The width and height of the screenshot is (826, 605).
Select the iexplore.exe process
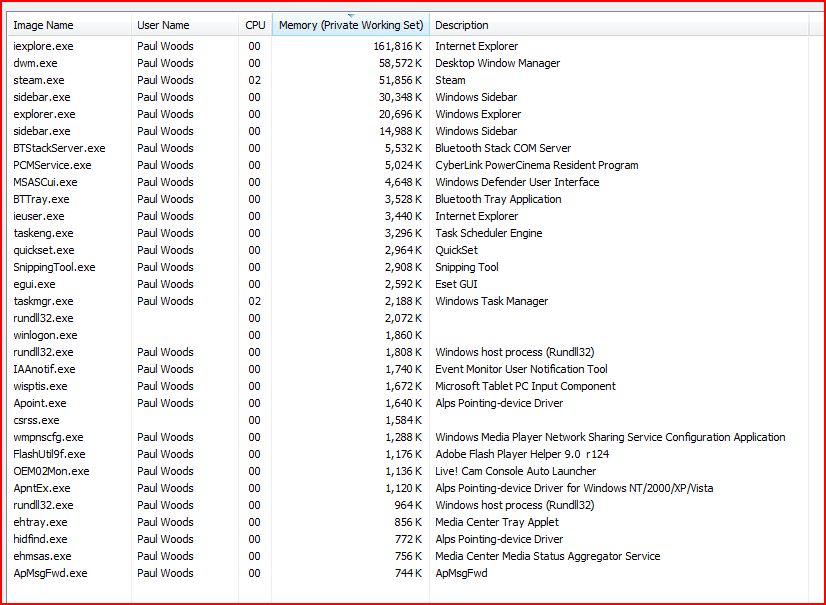(43, 46)
